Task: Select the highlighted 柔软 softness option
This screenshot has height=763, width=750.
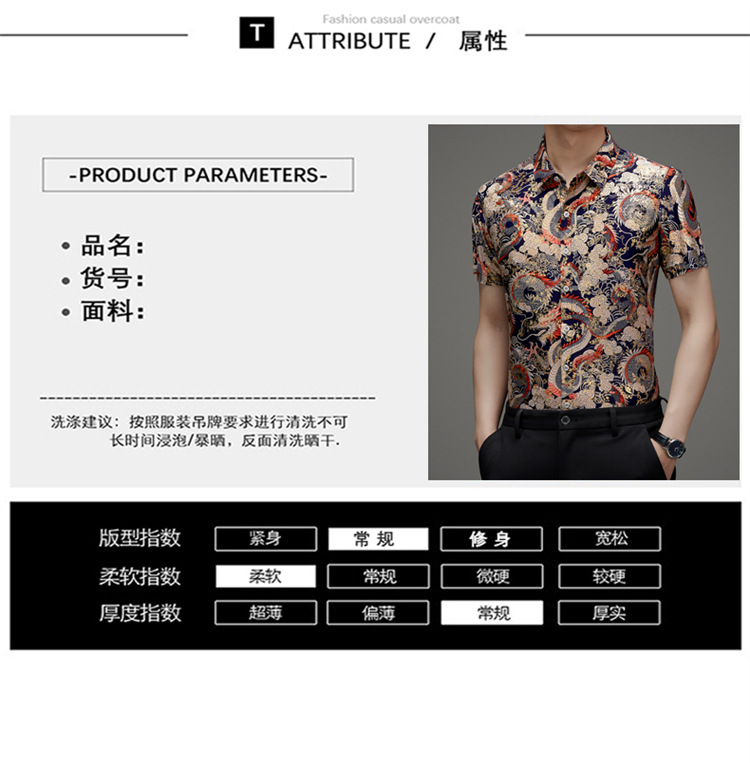Action: coord(266,576)
